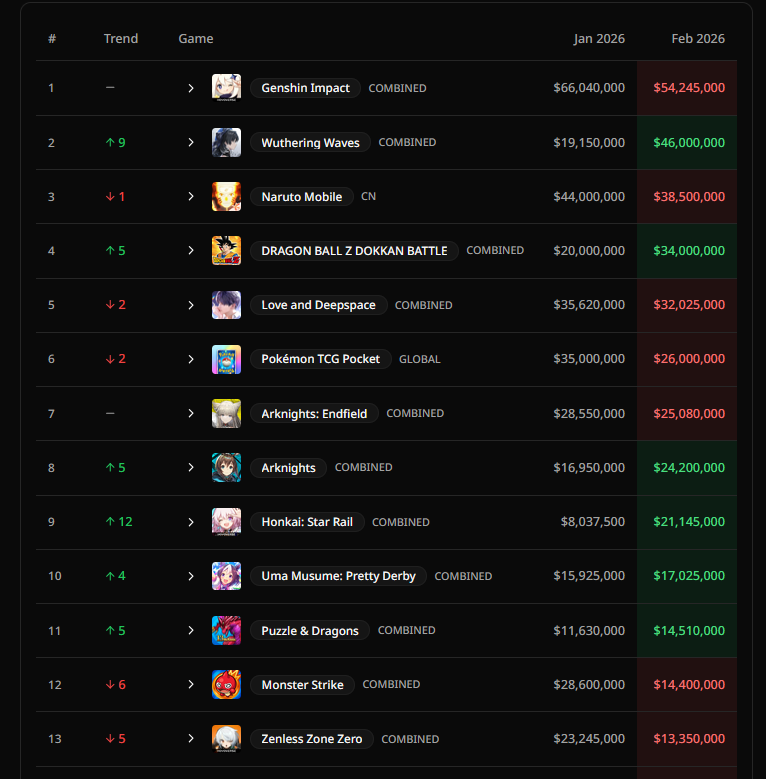Select the $46,000,000 Feb revenue cell
Screen dimensions: 766x779
tap(689, 143)
